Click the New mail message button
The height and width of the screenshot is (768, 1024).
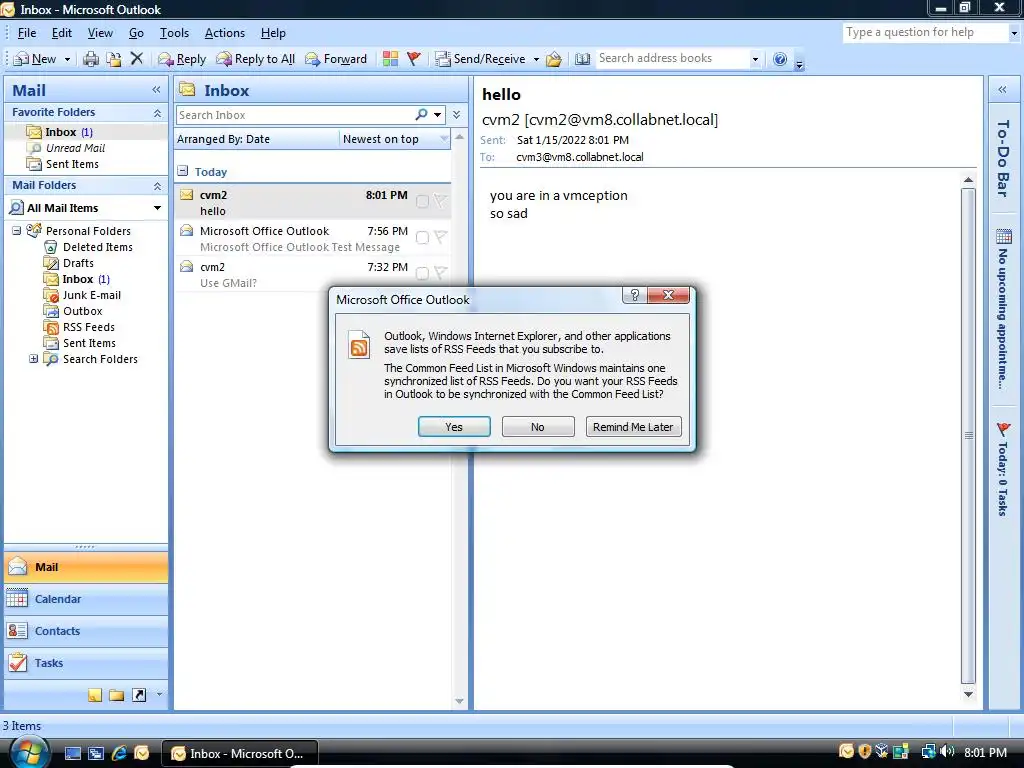pyautogui.click(x=35, y=59)
